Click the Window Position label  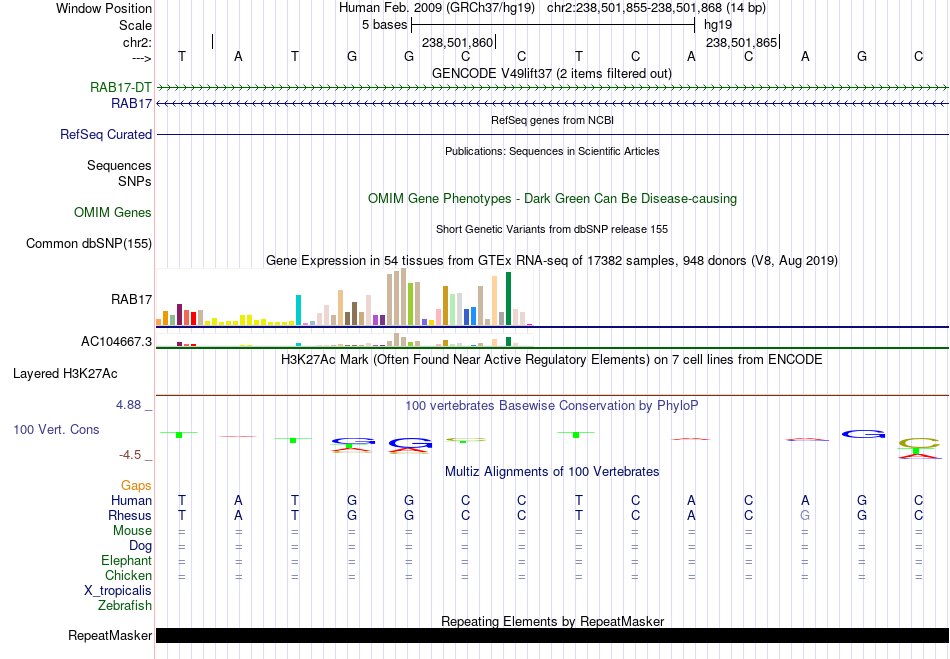pos(104,8)
